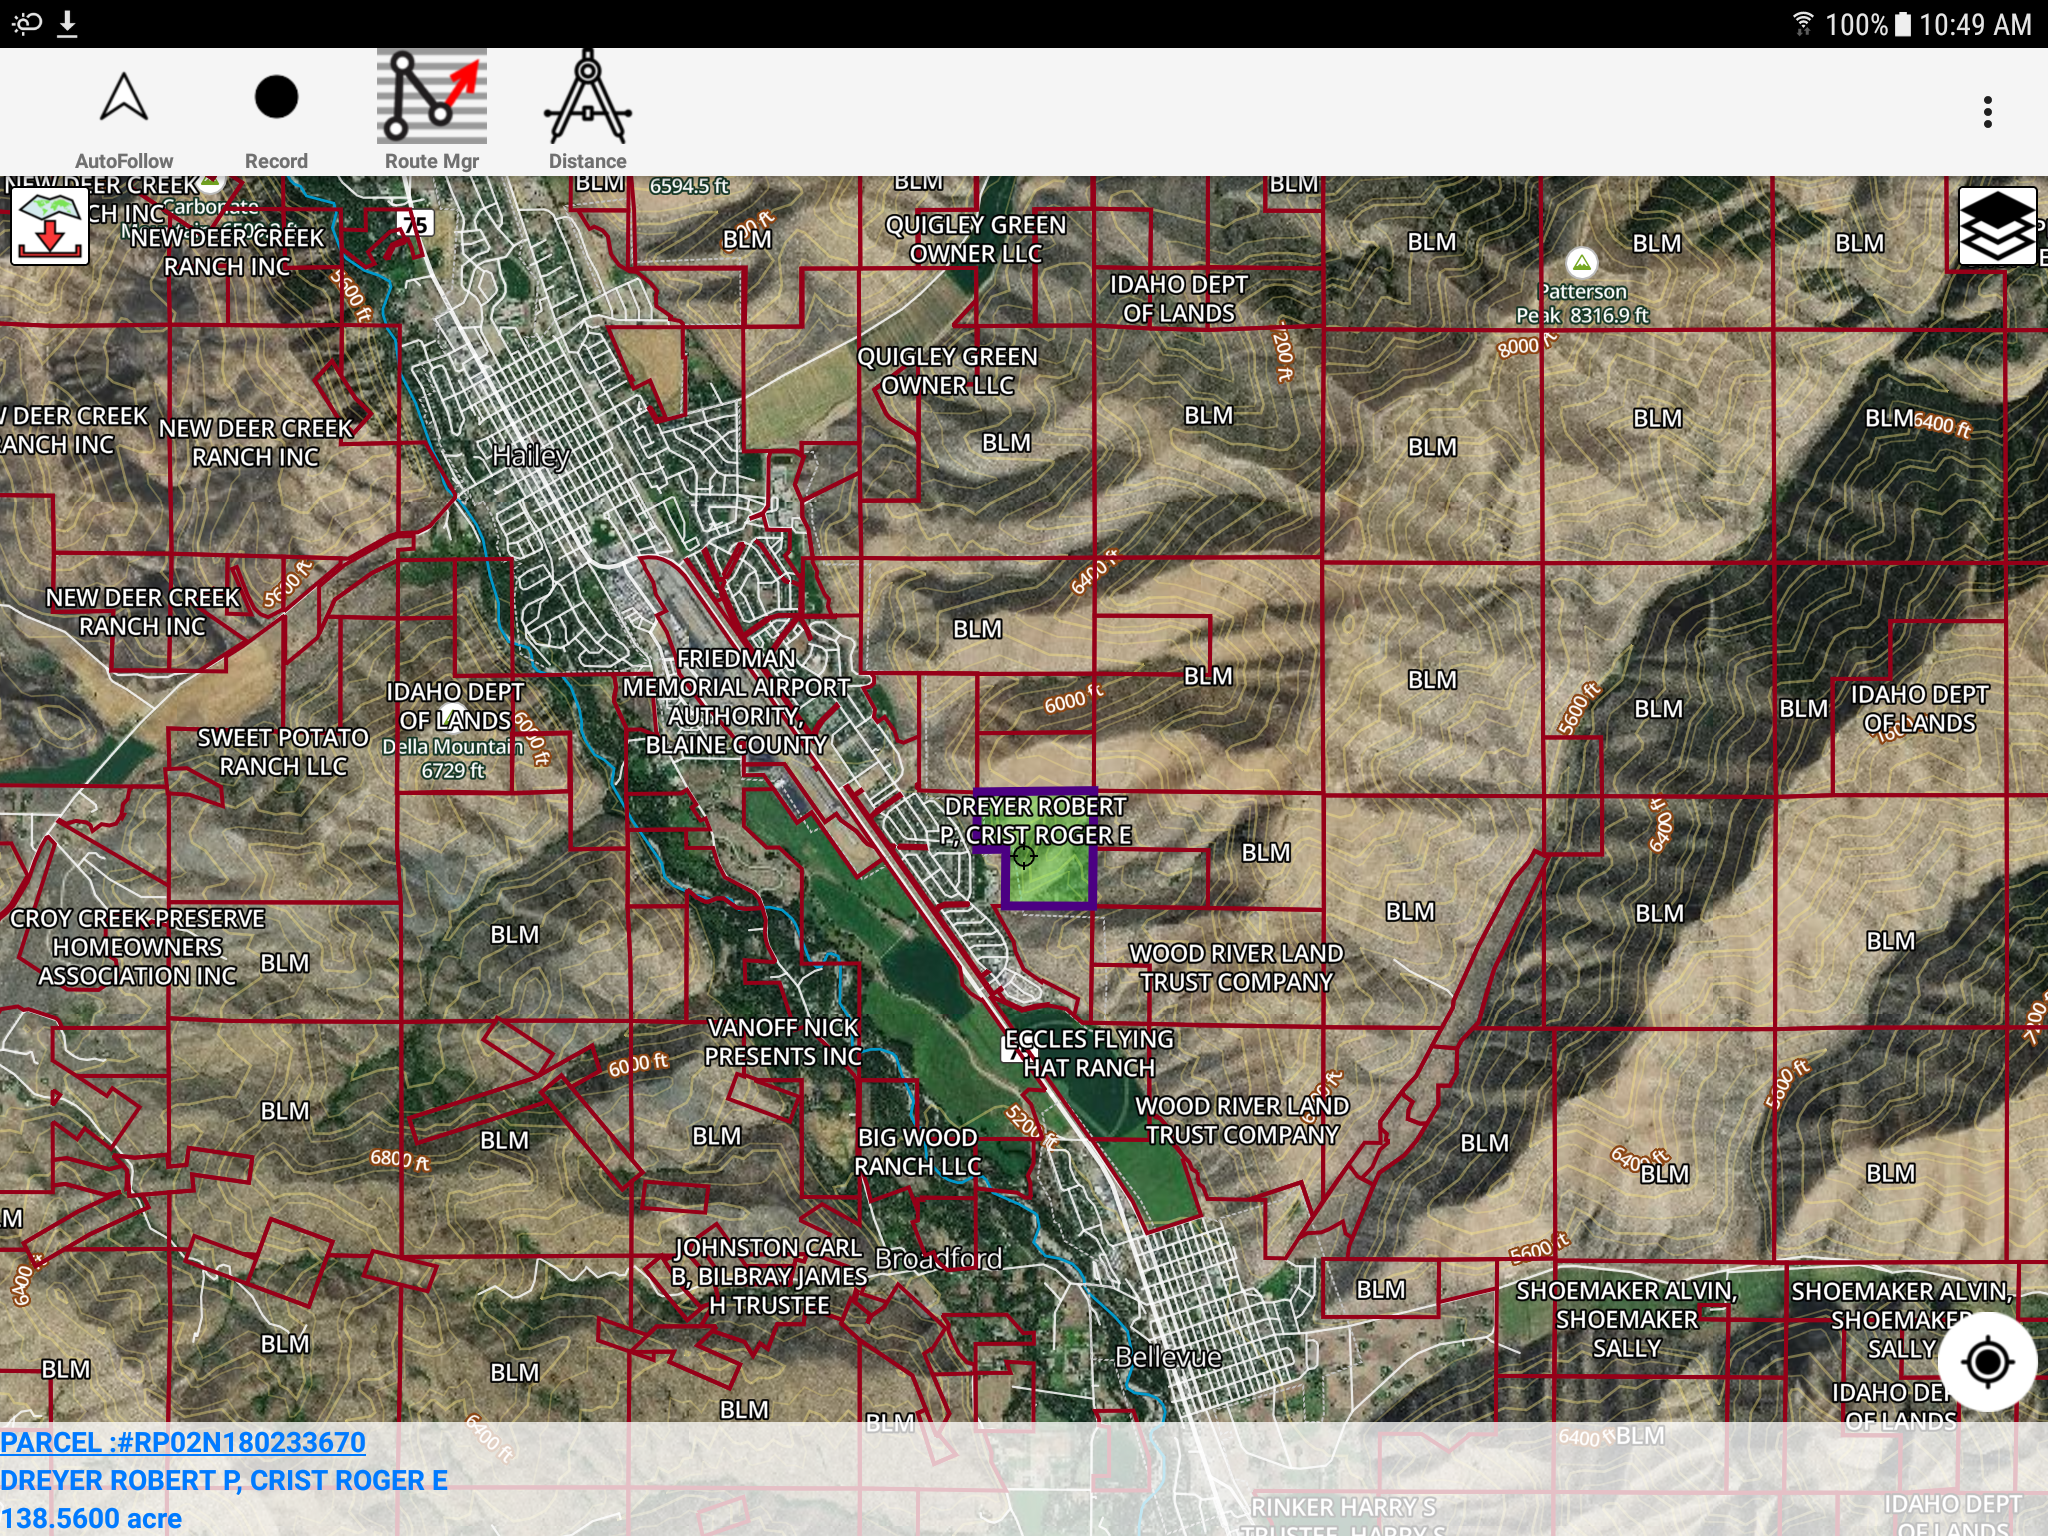Tap the Wi-Fi status icon
Viewport: 2048px width, 1536px height.
(1803, 23)
